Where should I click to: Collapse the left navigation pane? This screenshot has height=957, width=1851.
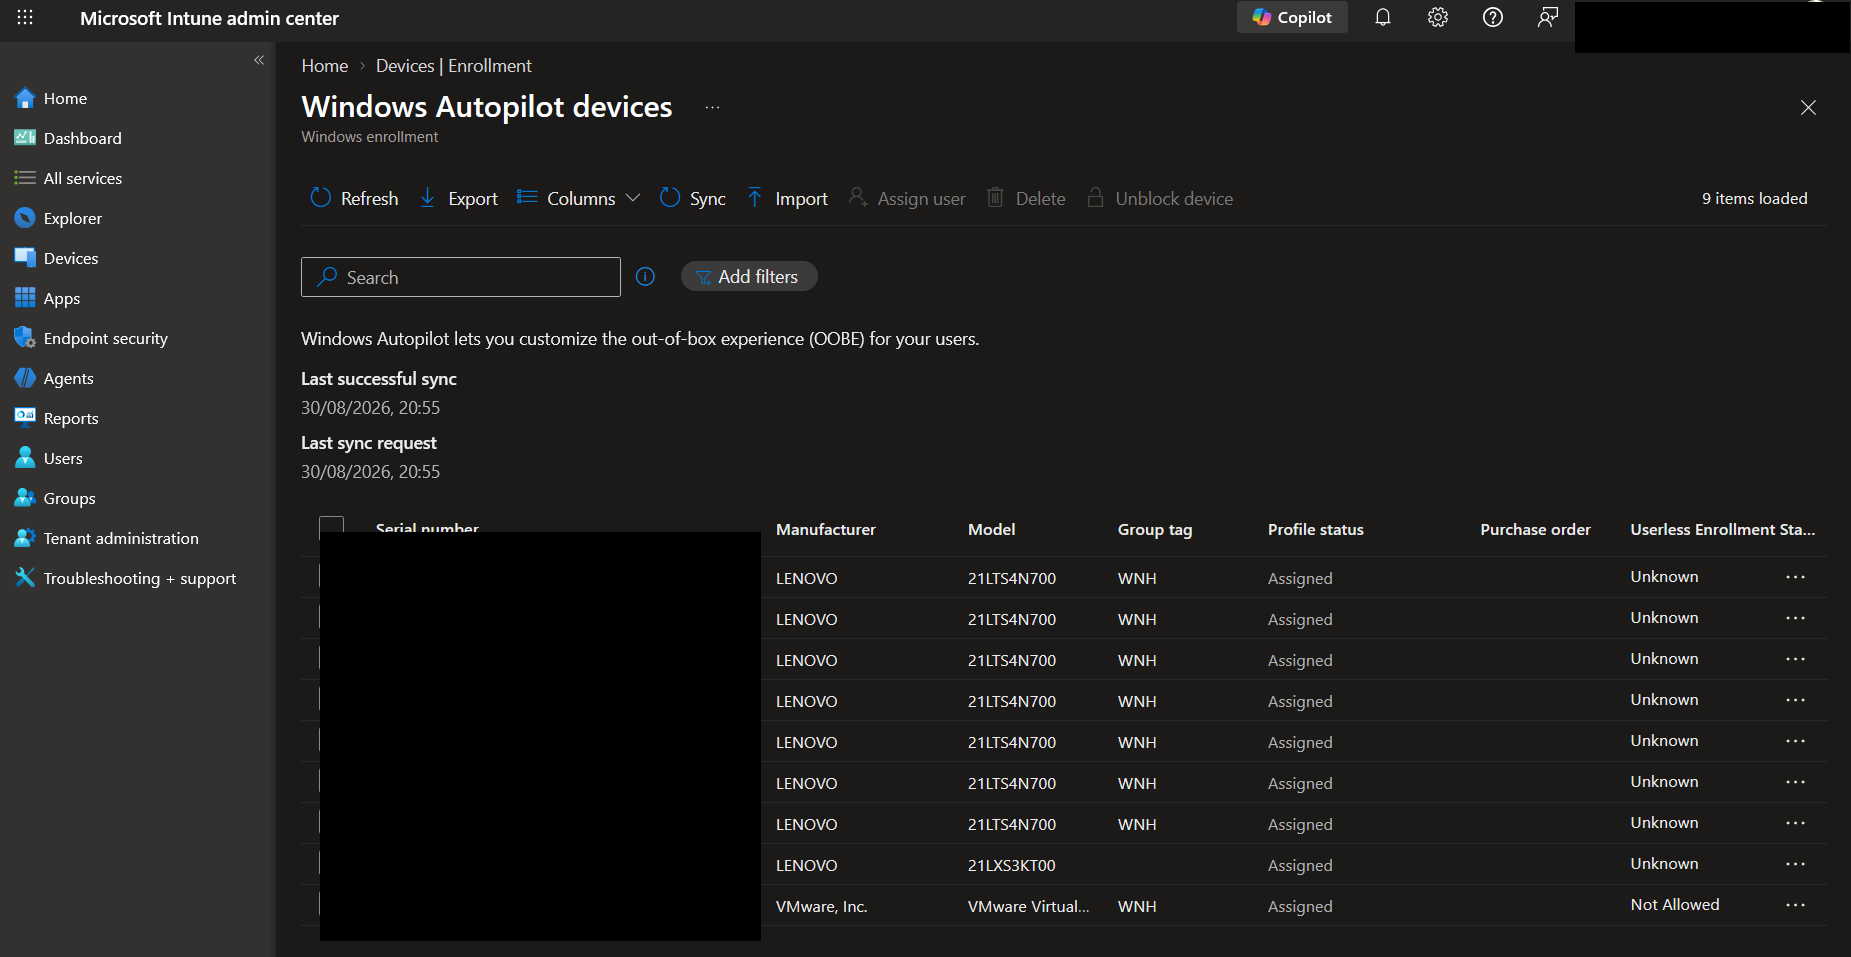pos(259,60)
